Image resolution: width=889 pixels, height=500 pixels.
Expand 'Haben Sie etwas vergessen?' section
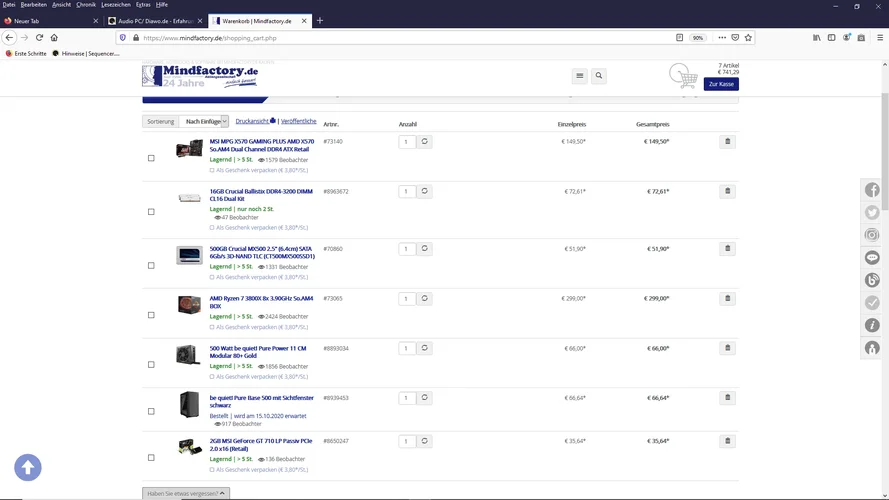tap(186, 493)
